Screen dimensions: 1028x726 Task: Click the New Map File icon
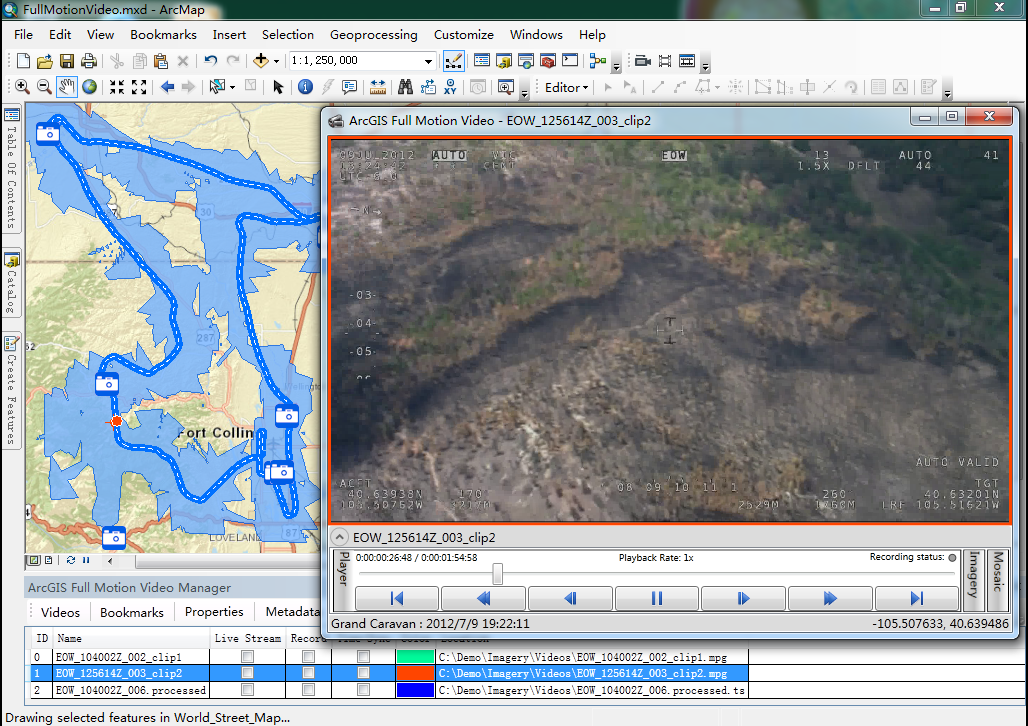23,61
